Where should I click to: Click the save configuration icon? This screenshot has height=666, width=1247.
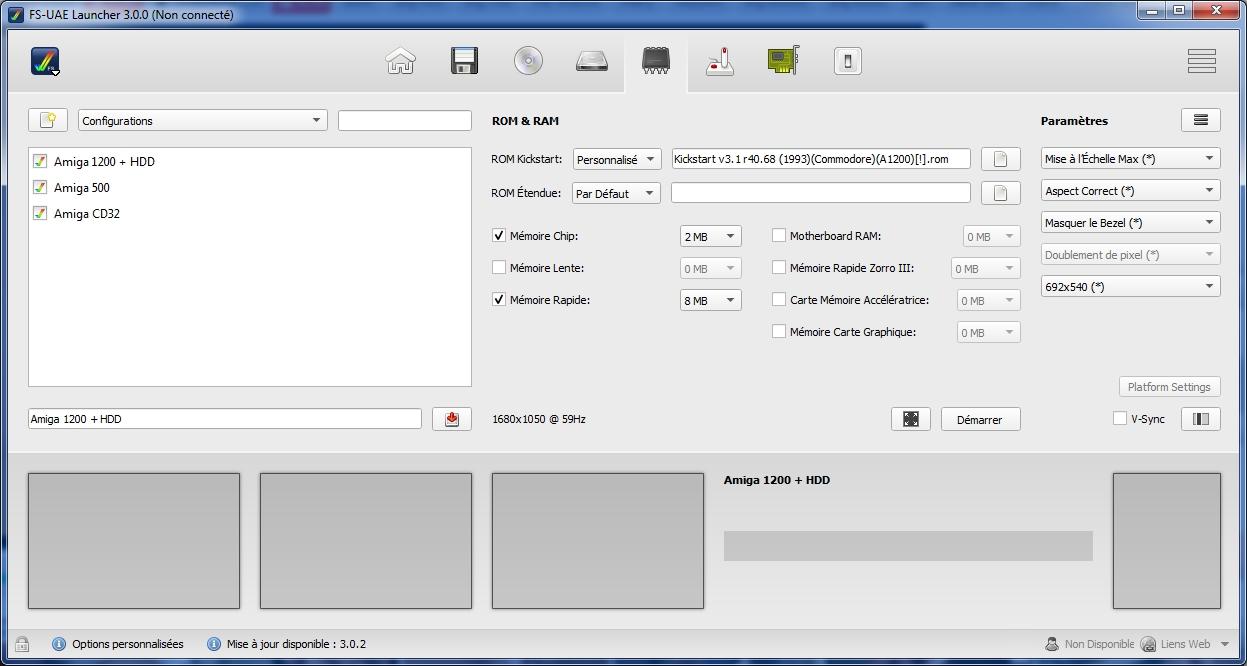tap(451, 419)
